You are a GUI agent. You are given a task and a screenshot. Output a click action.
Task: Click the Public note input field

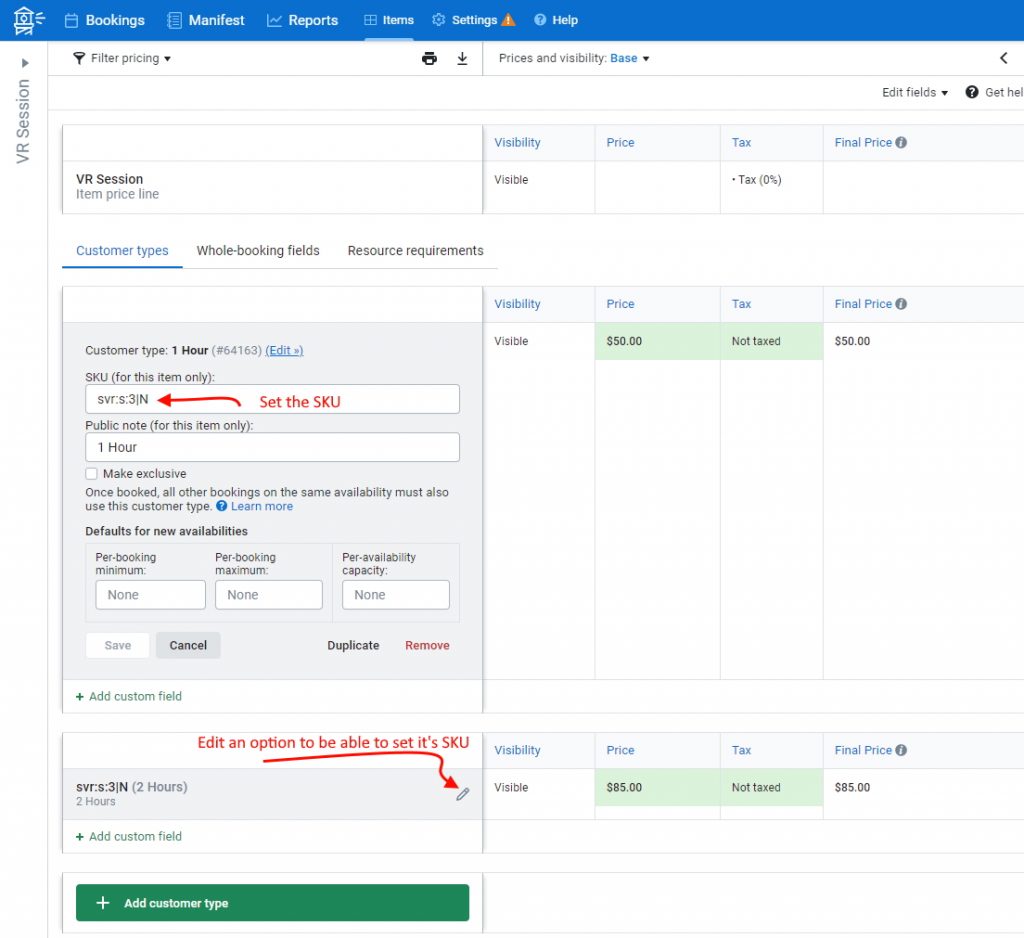point(272,447)
